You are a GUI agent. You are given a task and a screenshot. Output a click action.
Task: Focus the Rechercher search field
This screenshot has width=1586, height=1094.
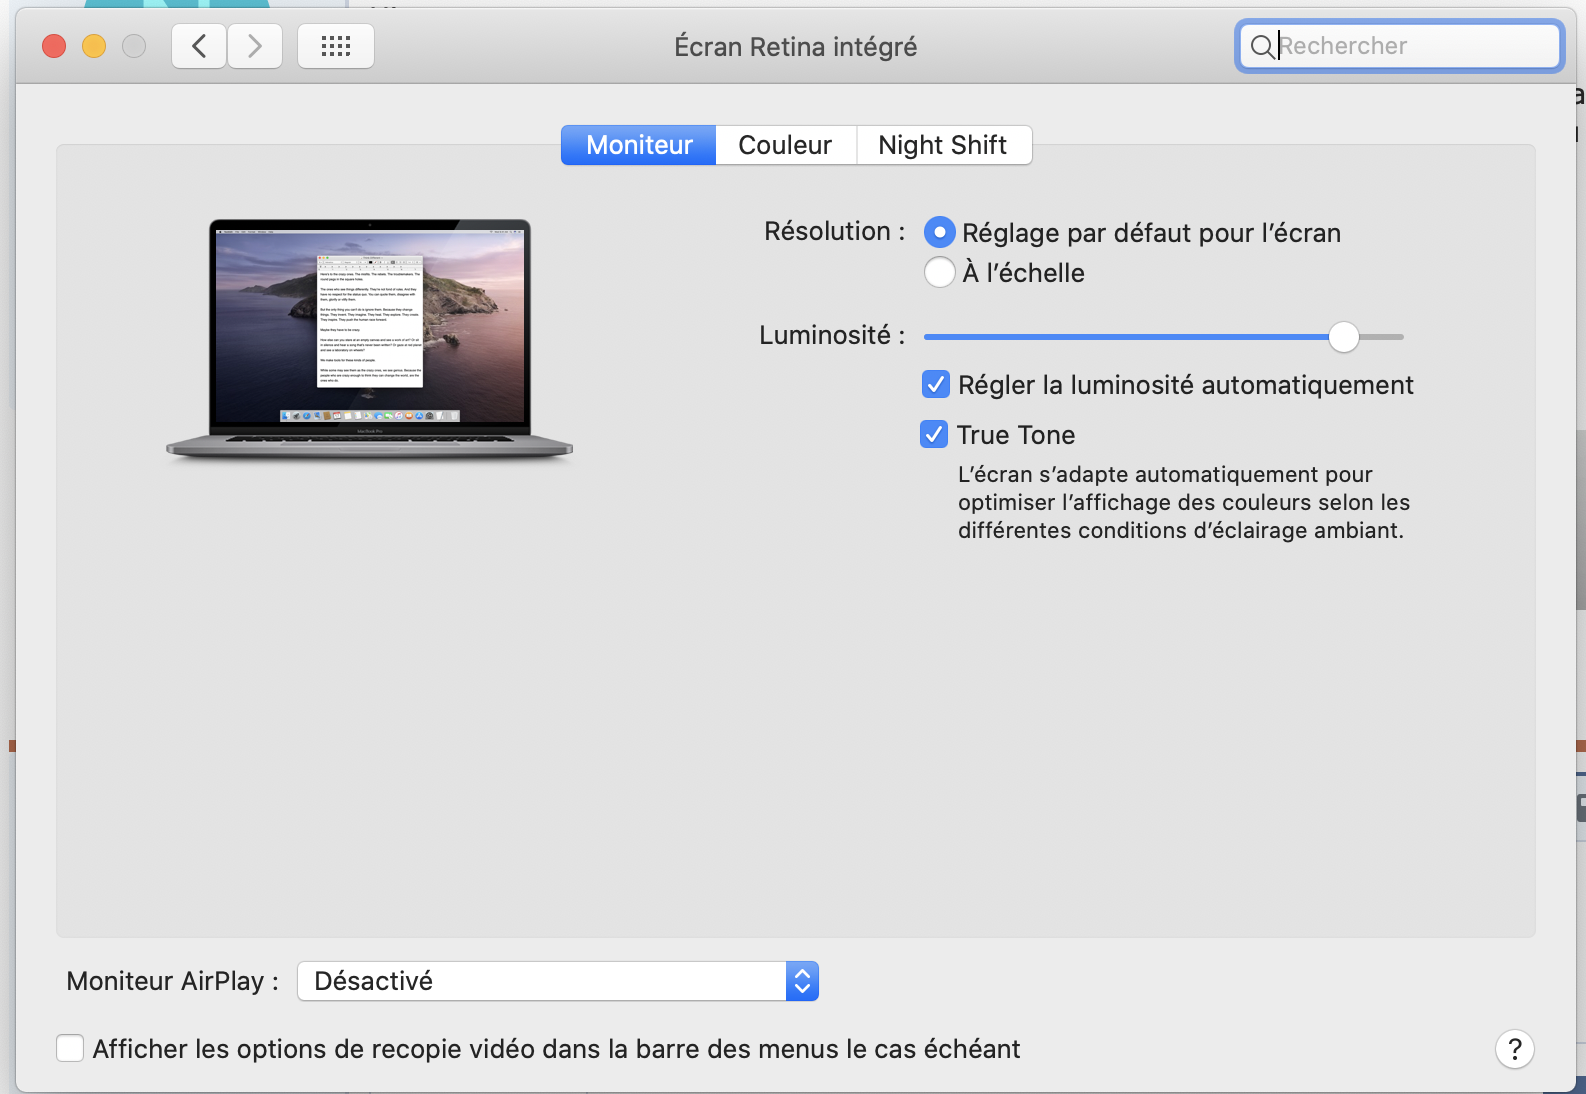[1400, 46]
